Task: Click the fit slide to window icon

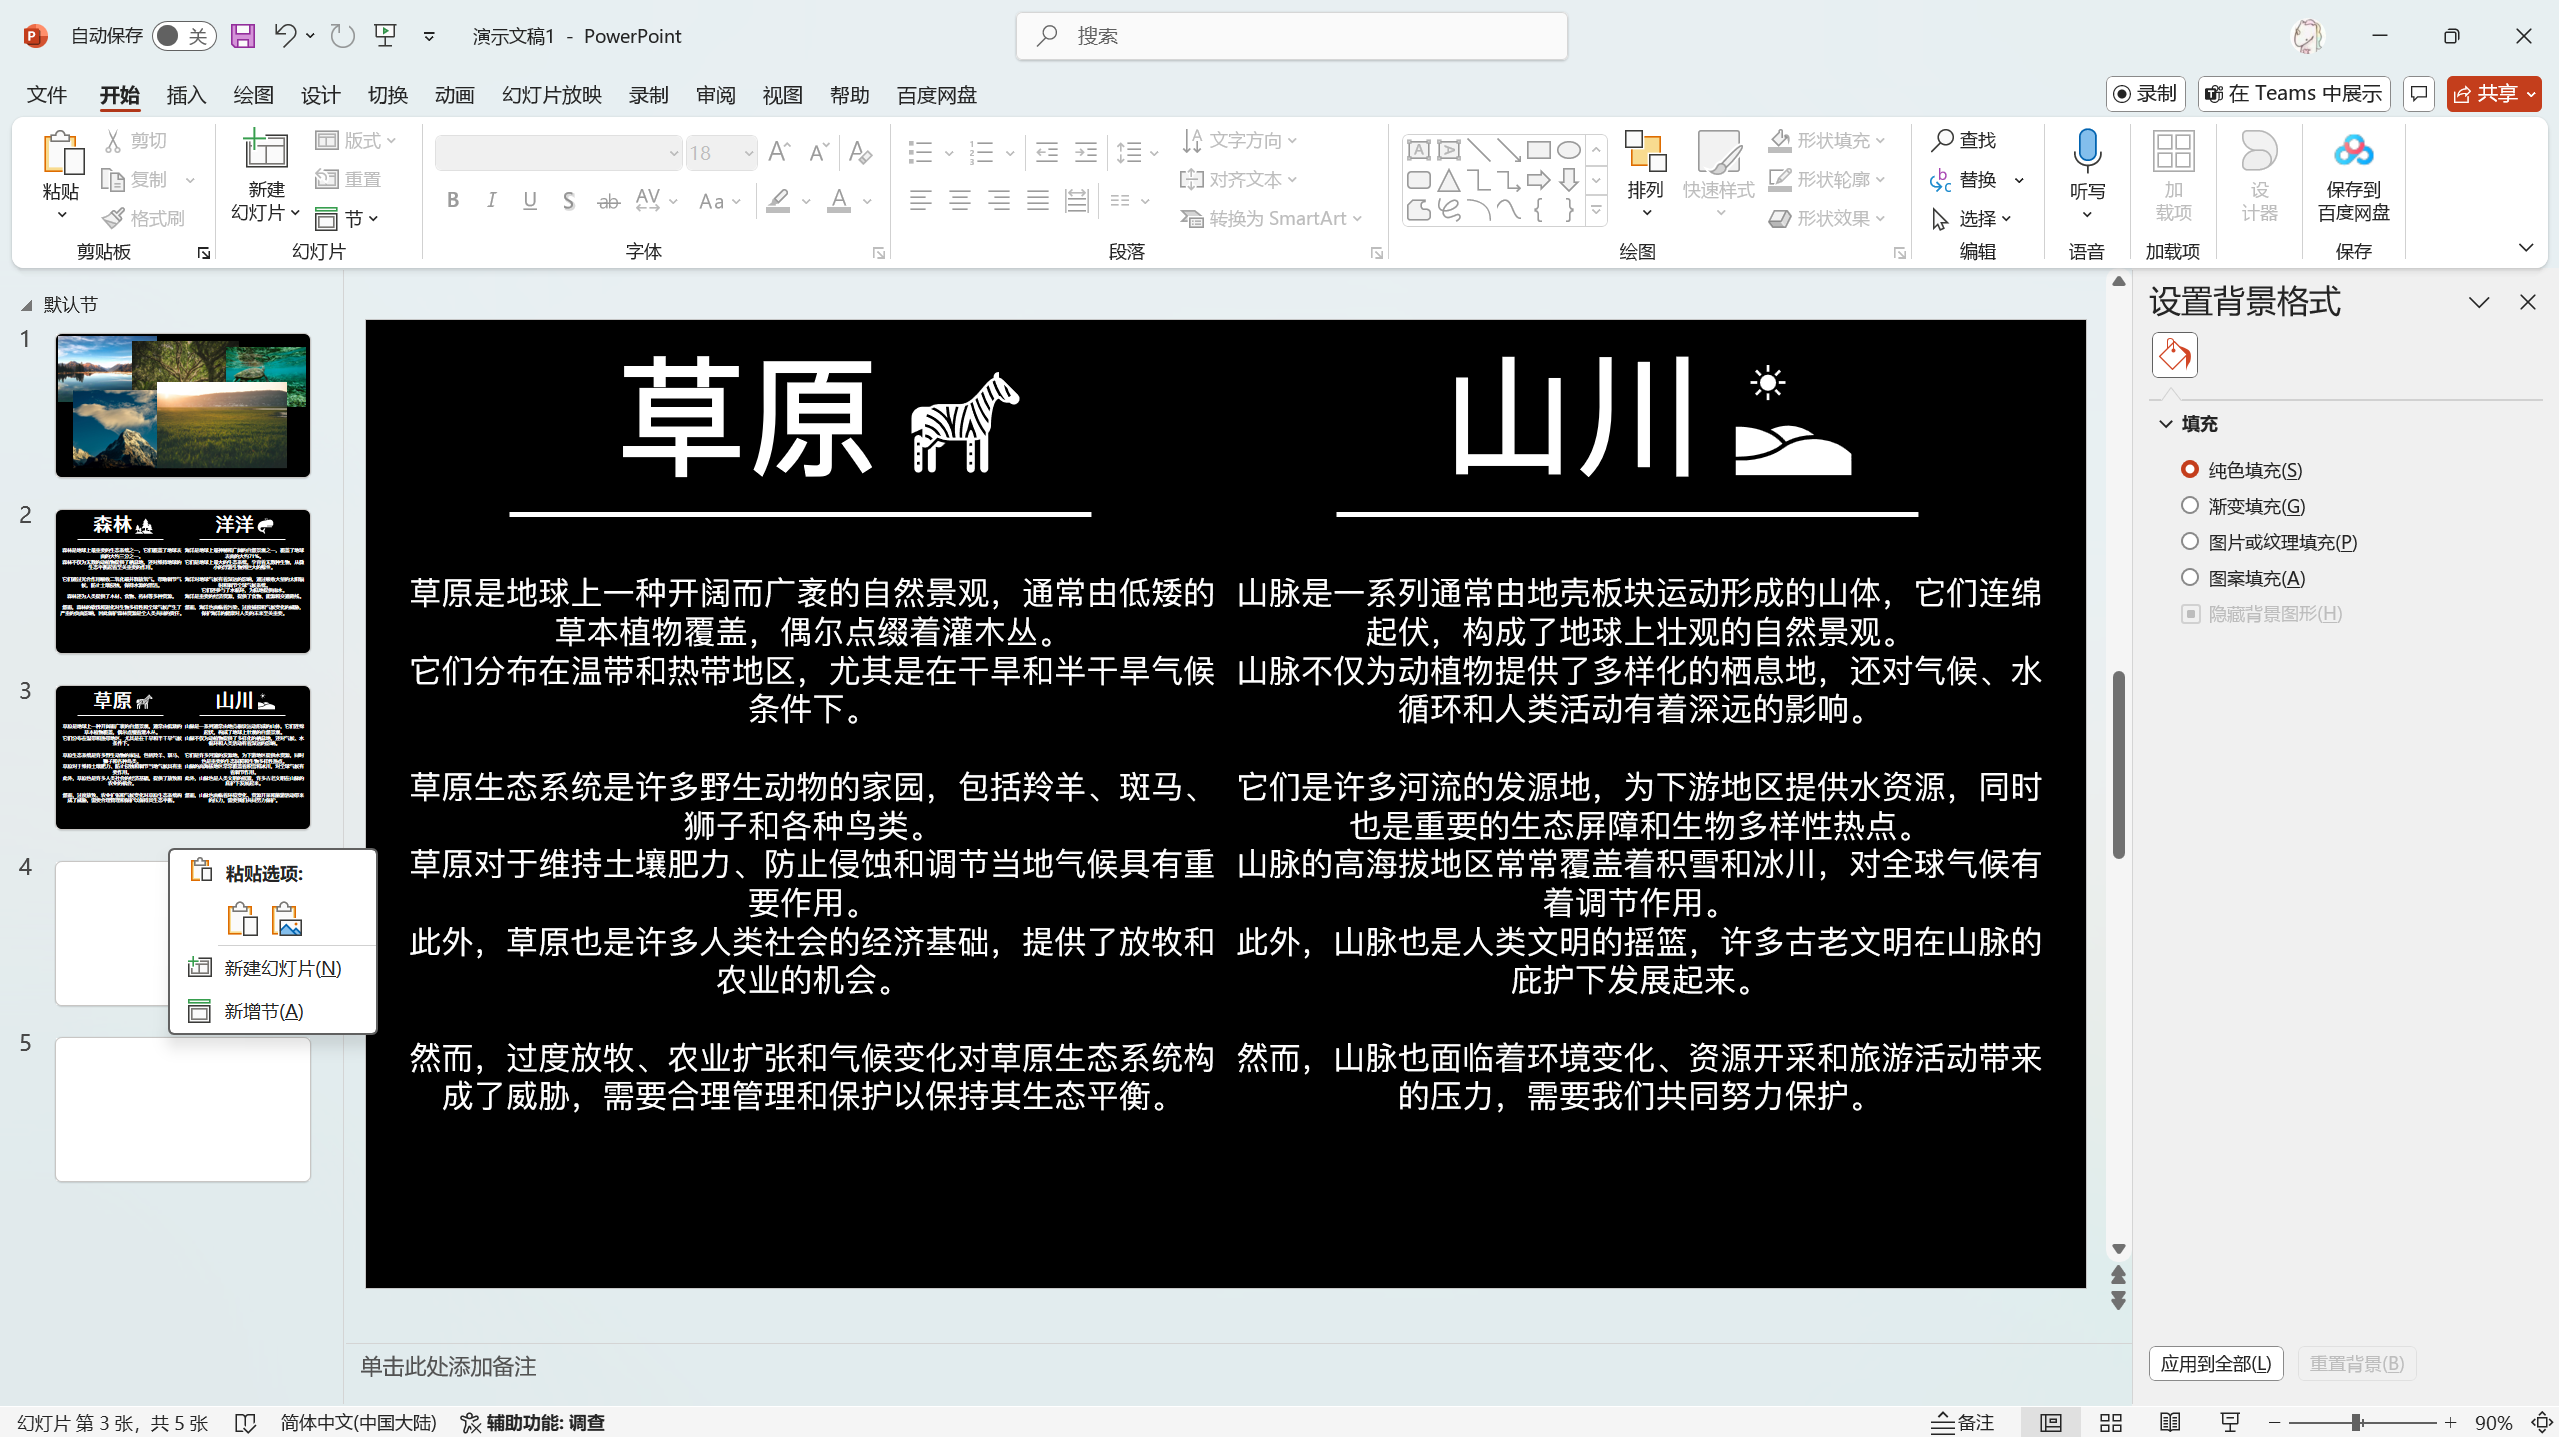Action: [2541, 1422]
